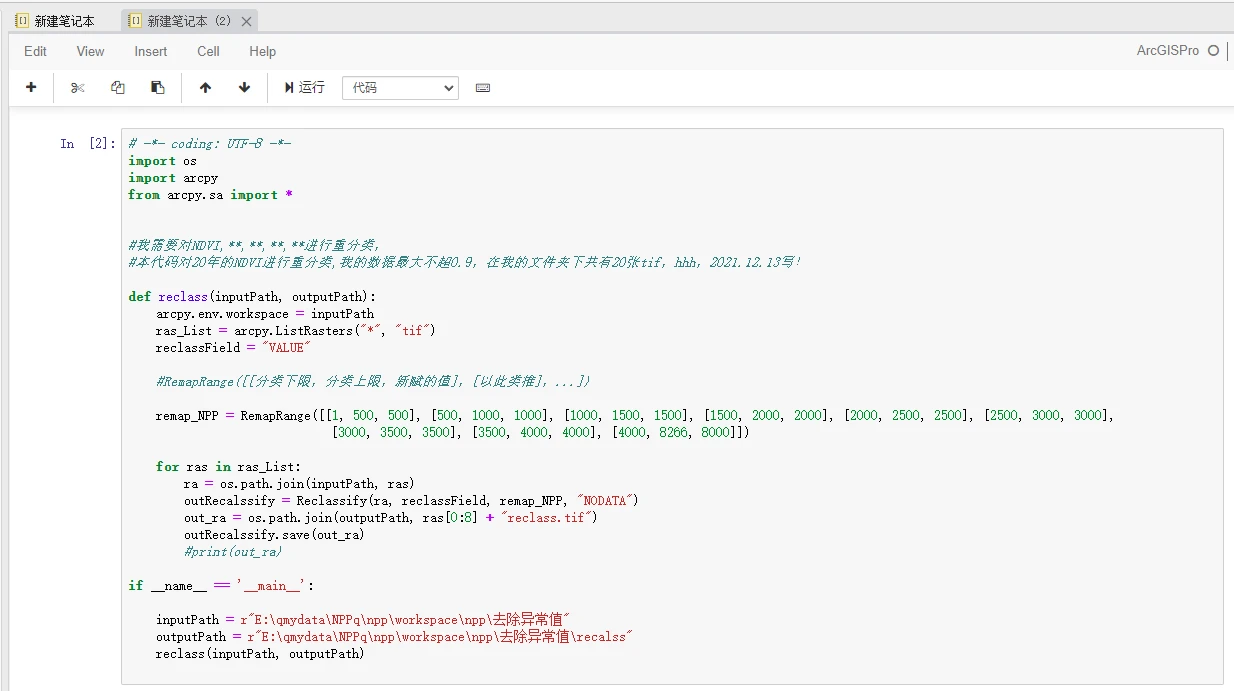Click the '# -*- coding: UTF-8 -*-' comment
This screenshot has width=1234, height=691.
210,144
